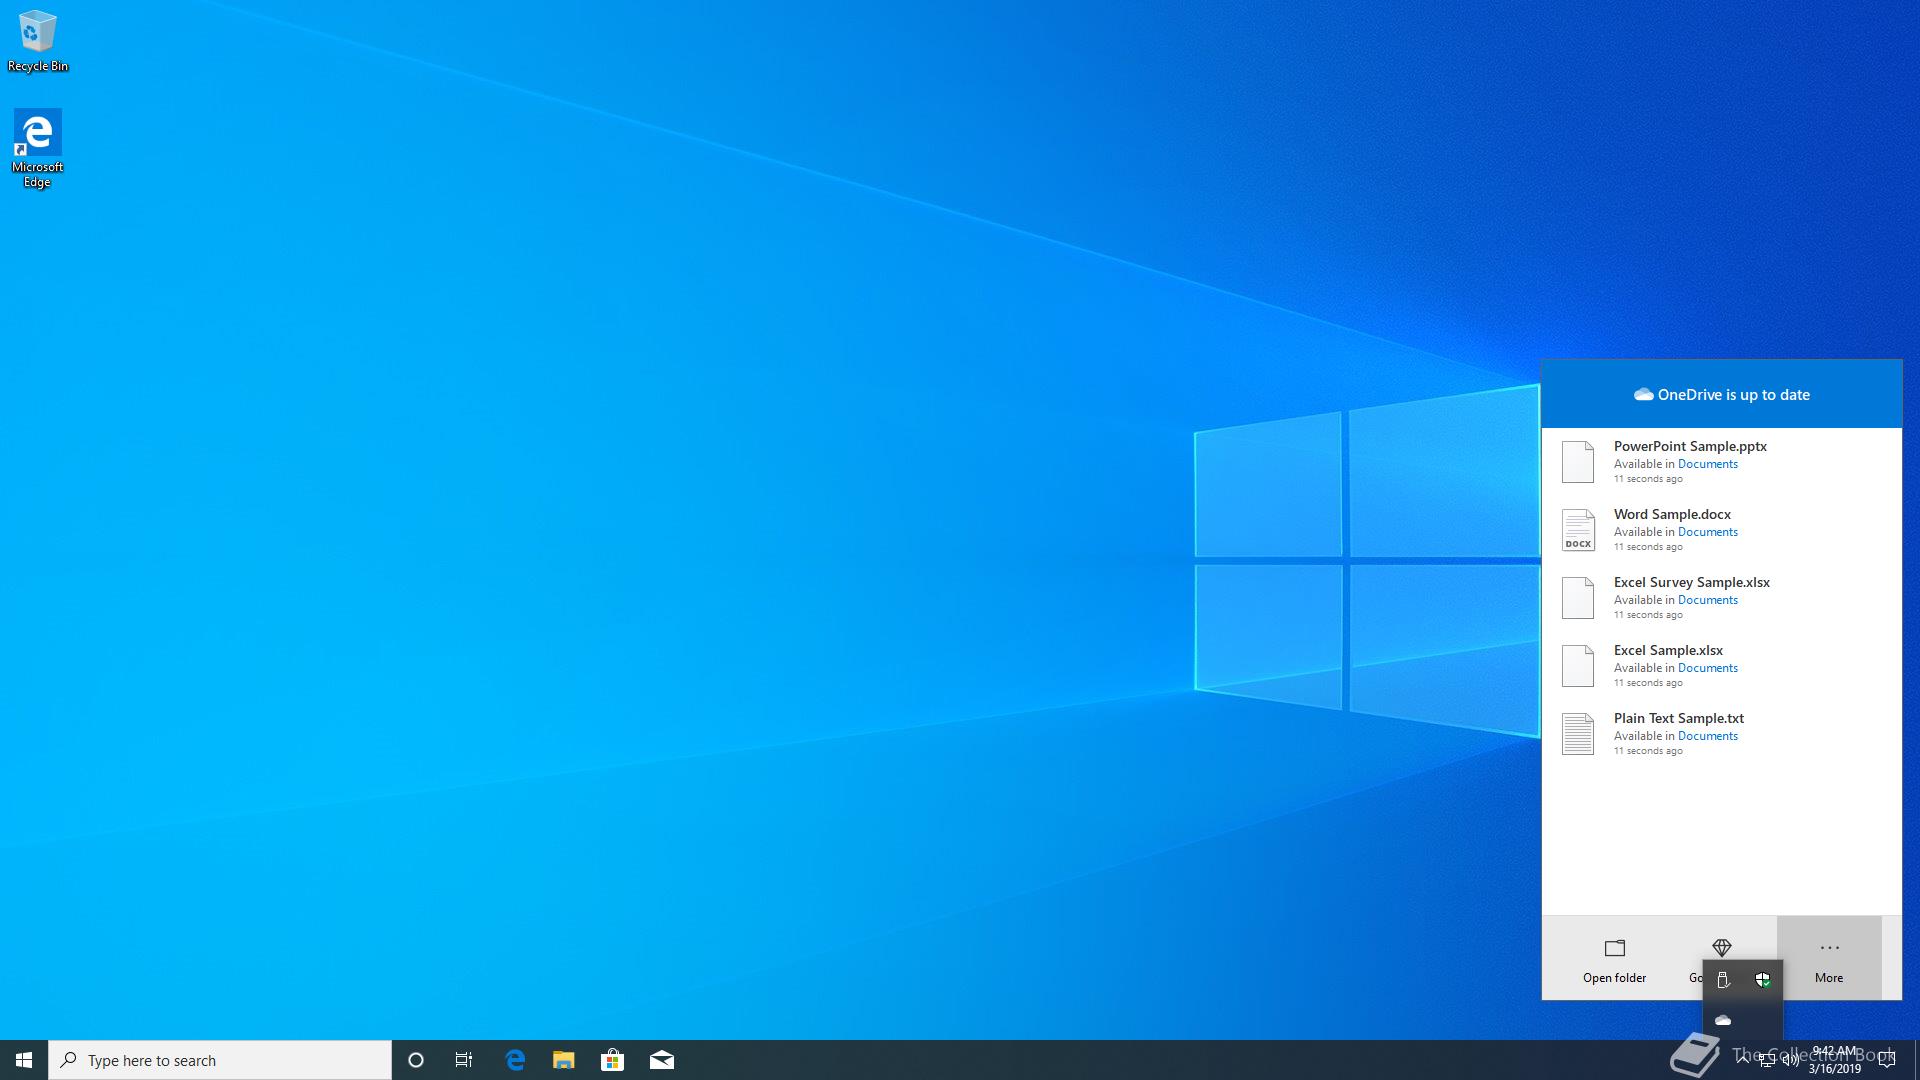Open Documents link under PowerPoint Sample.pptx
Image resolution: width=1920 pixels, height=1080 pixels.
pyautogui.click(x=1708, y=464)
